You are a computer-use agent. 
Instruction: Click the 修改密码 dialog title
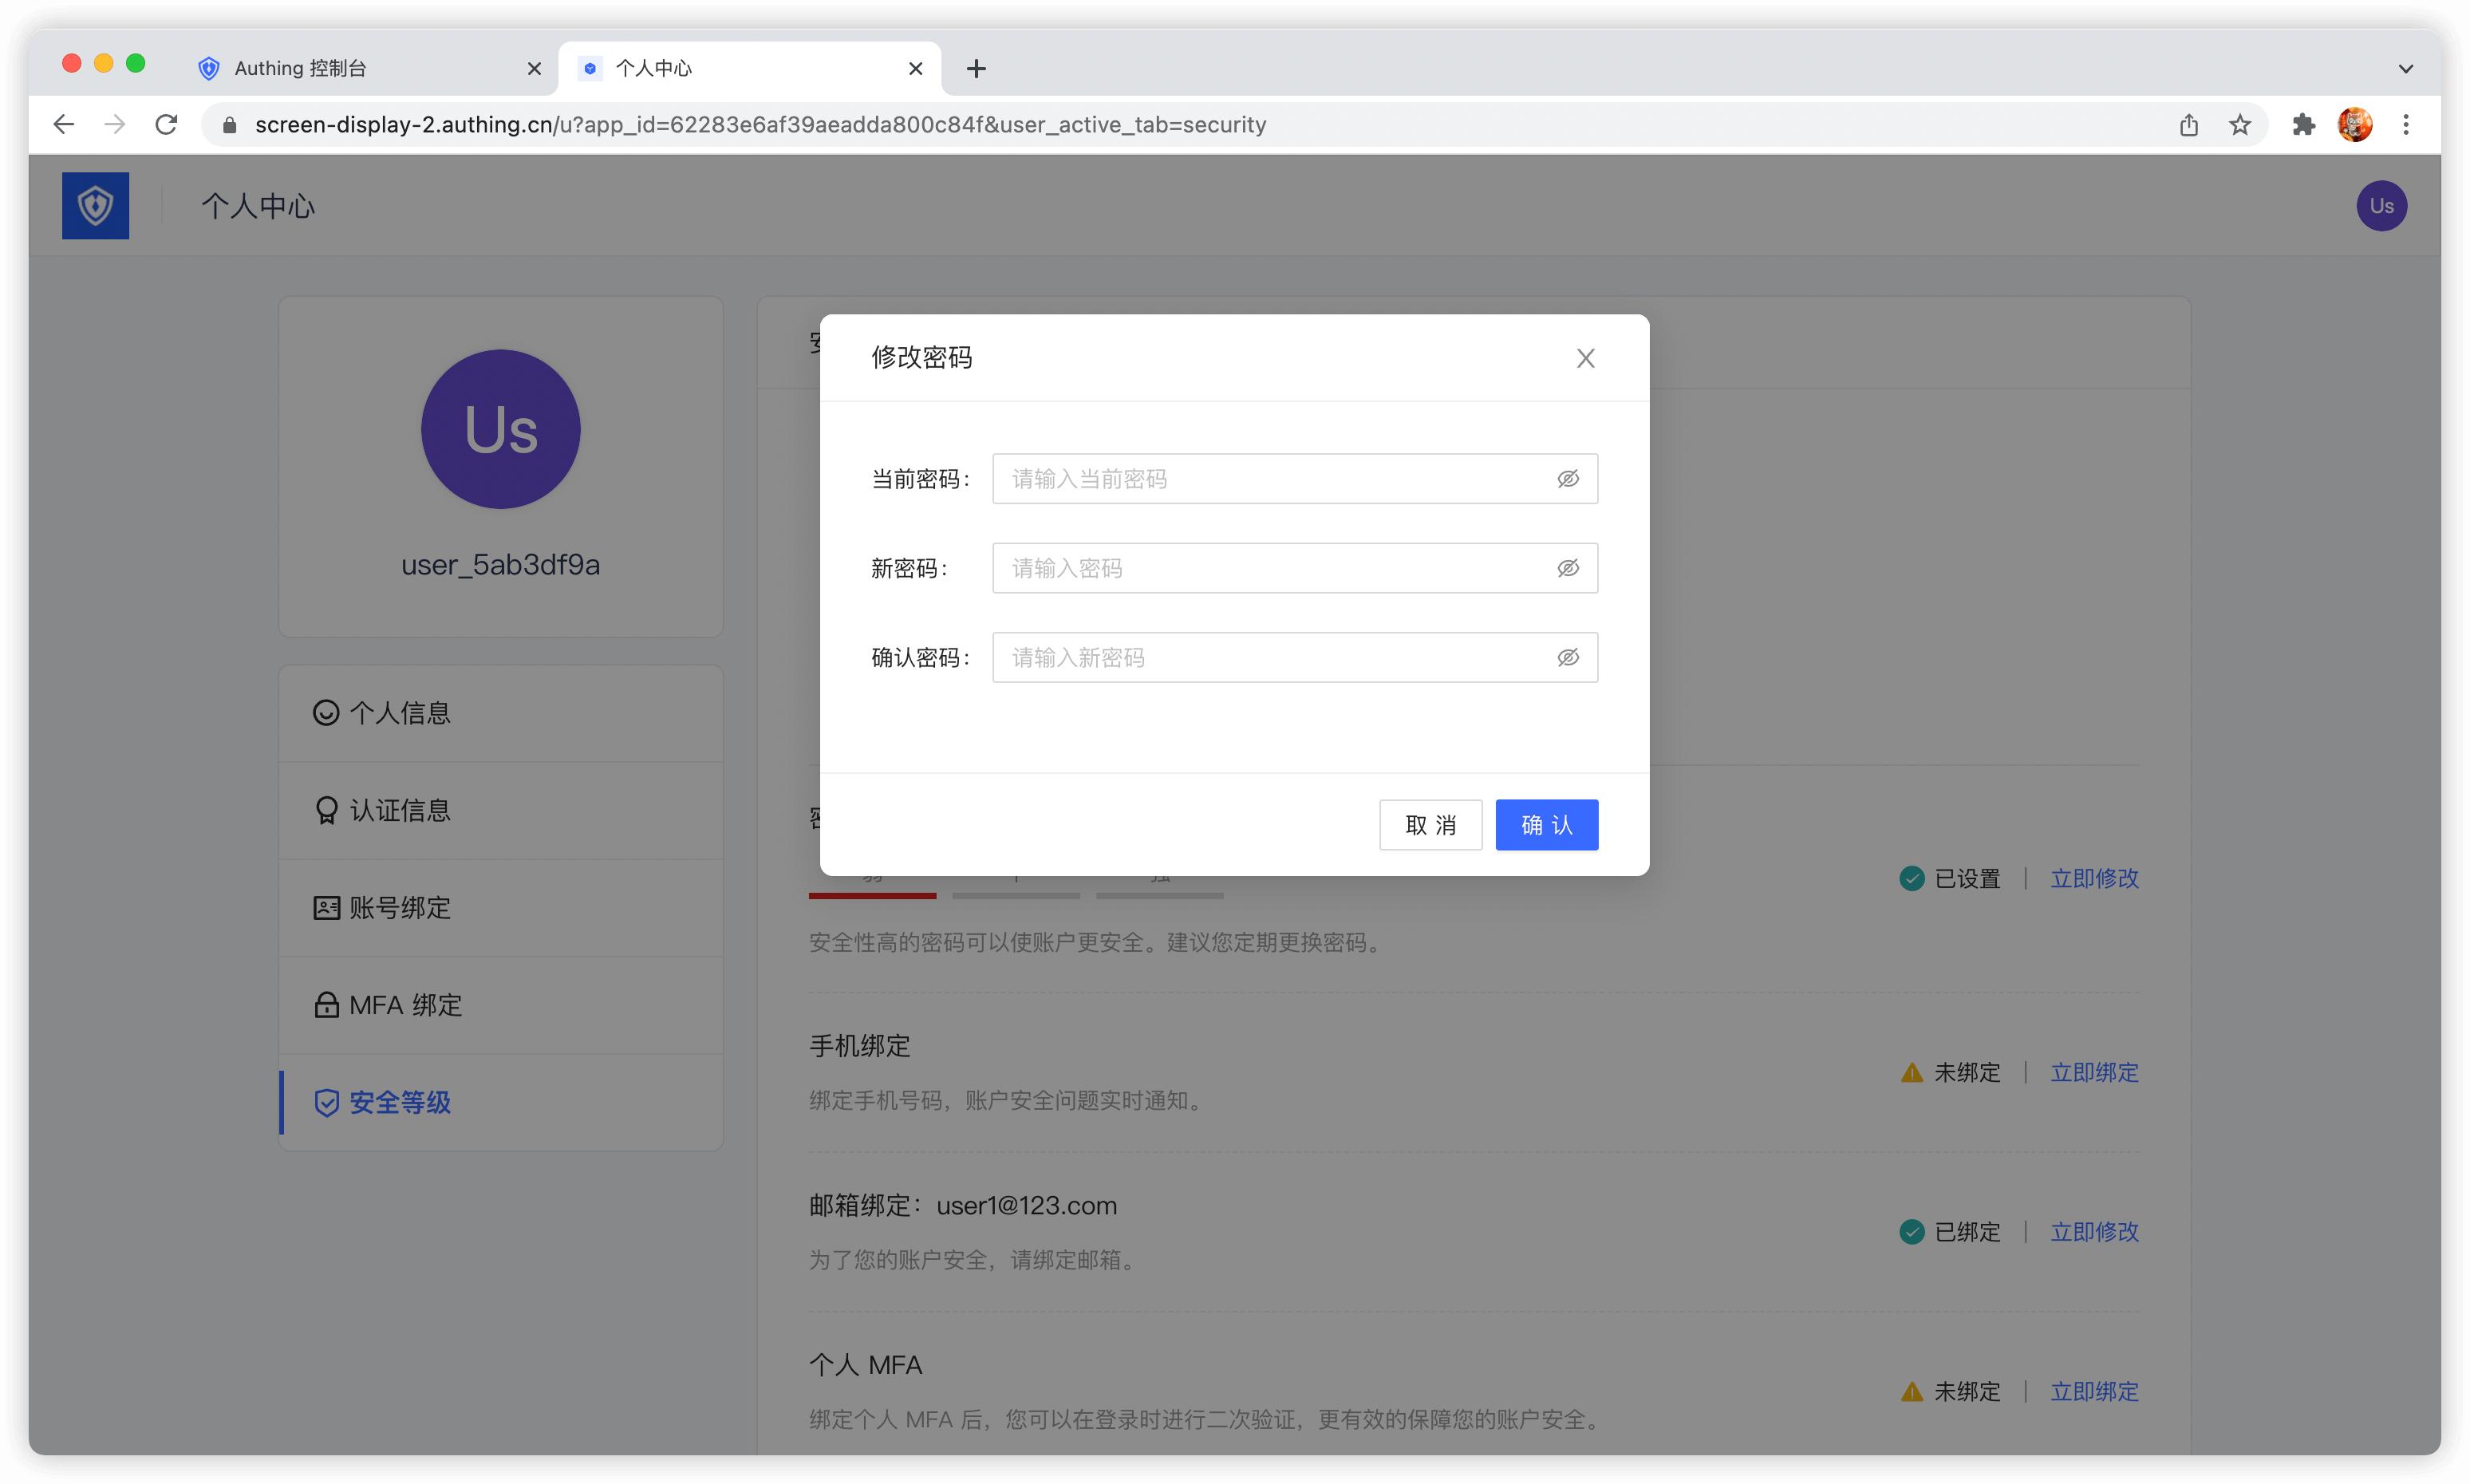tap(921, 357)
